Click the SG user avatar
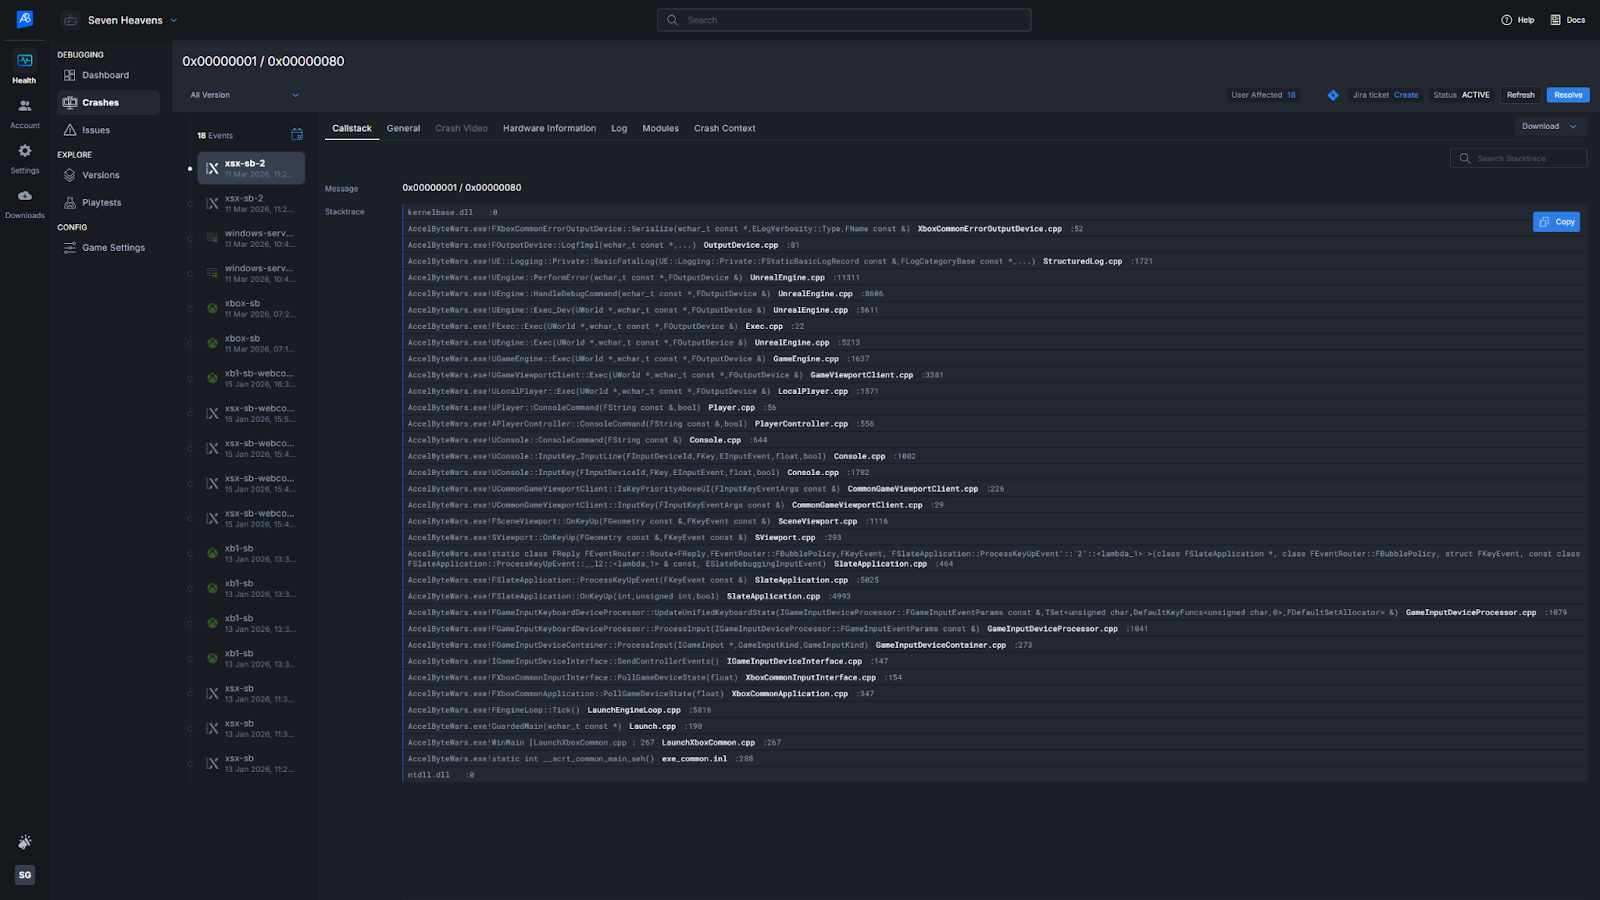The image size is (1600, 900). point(24,875)
